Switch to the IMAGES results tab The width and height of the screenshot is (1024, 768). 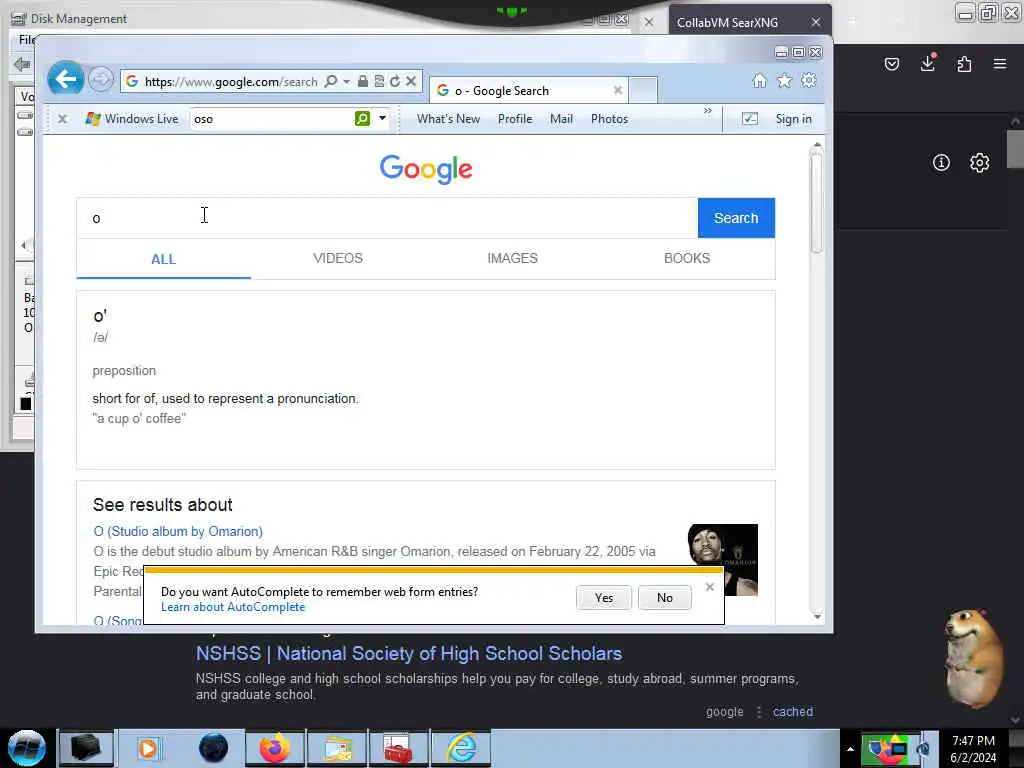coord(513,258)
